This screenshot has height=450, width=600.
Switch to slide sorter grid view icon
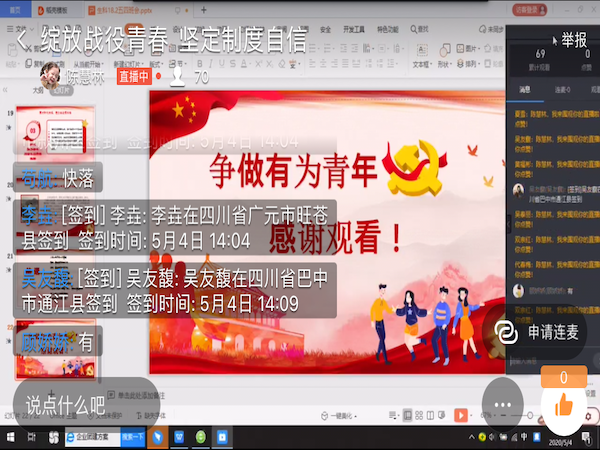click(419, 415)
